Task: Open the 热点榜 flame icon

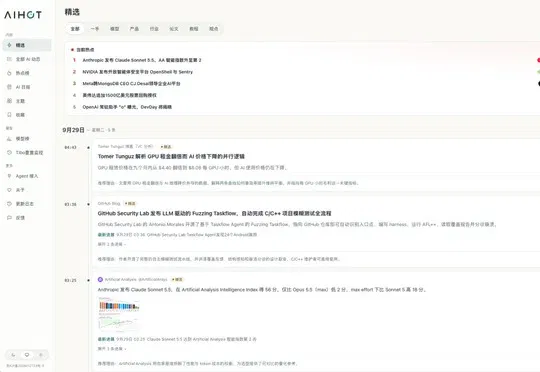Action: click(x=9, y=73)
